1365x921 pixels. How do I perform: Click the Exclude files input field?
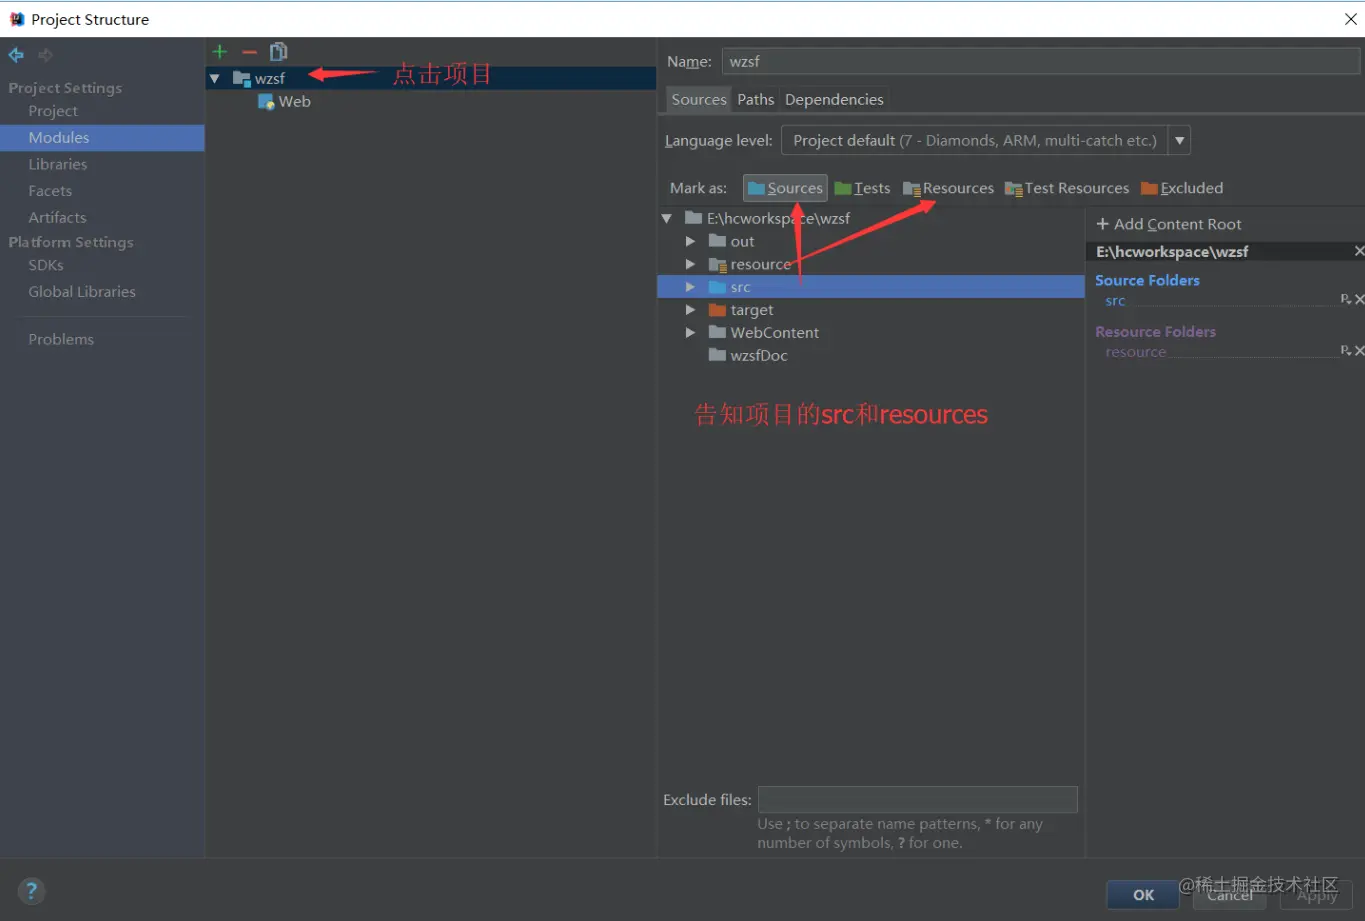tap(917, 799)
